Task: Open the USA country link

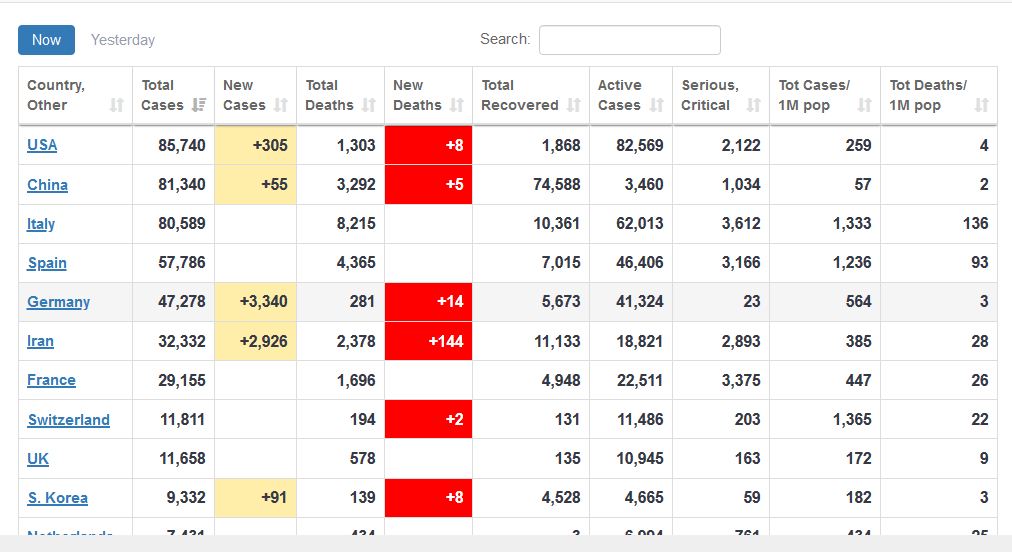Action: (x=42, y=145)
